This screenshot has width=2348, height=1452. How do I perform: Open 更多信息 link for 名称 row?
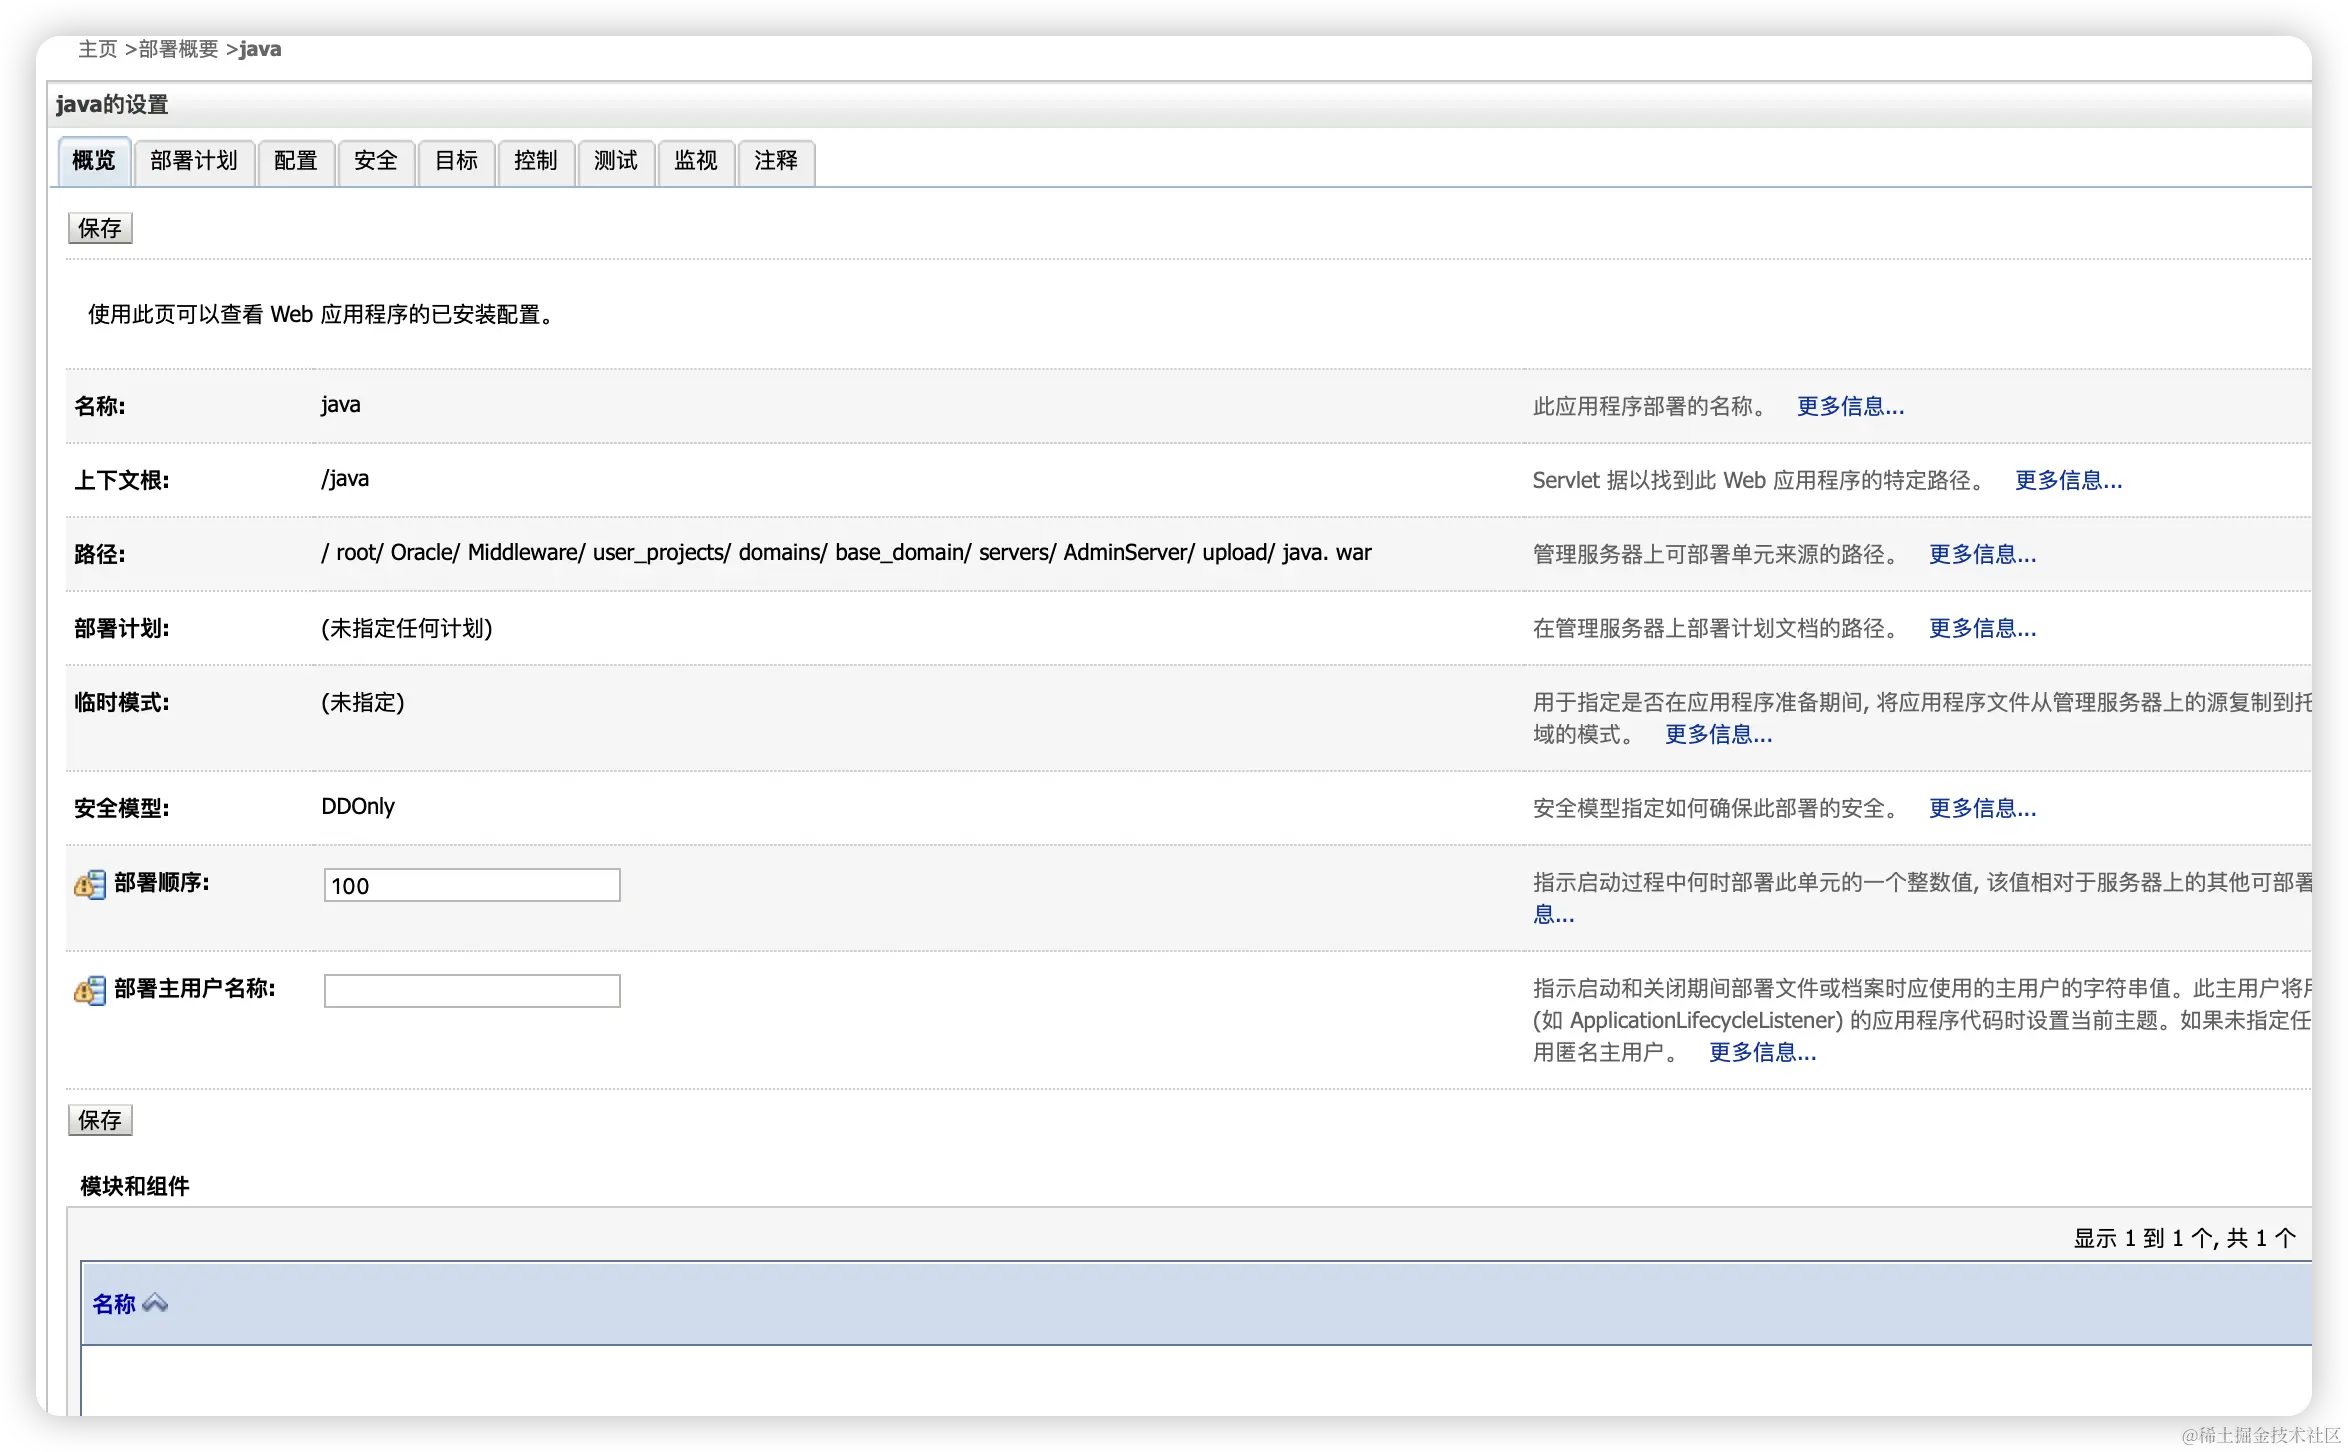tap(1850, 406)
